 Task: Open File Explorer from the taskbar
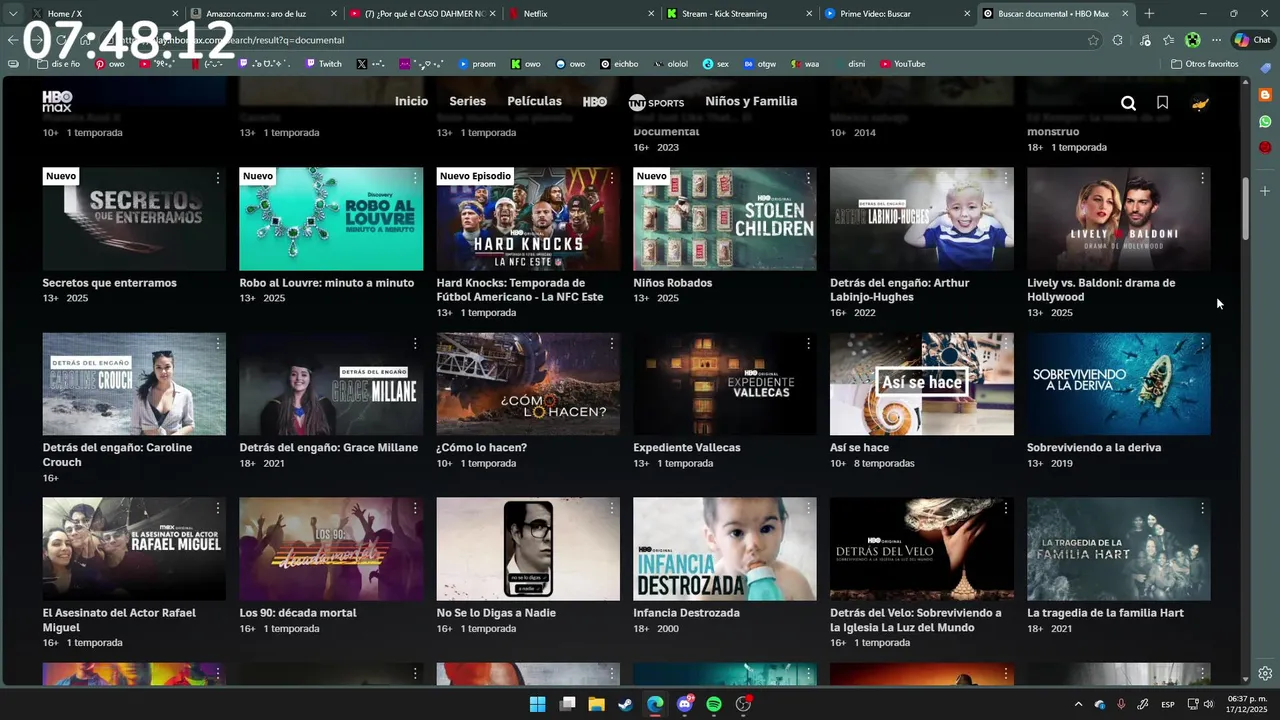[597, 704]
